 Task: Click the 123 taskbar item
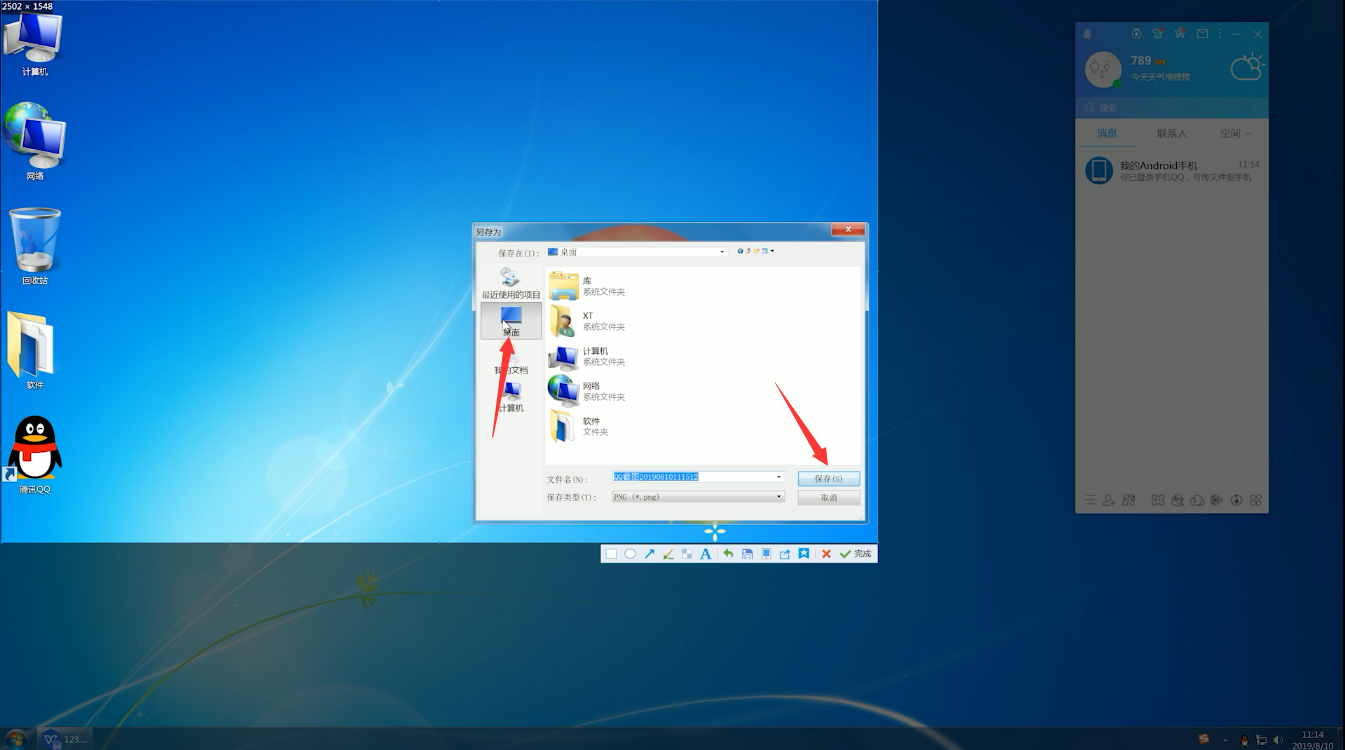click(65, 739)
